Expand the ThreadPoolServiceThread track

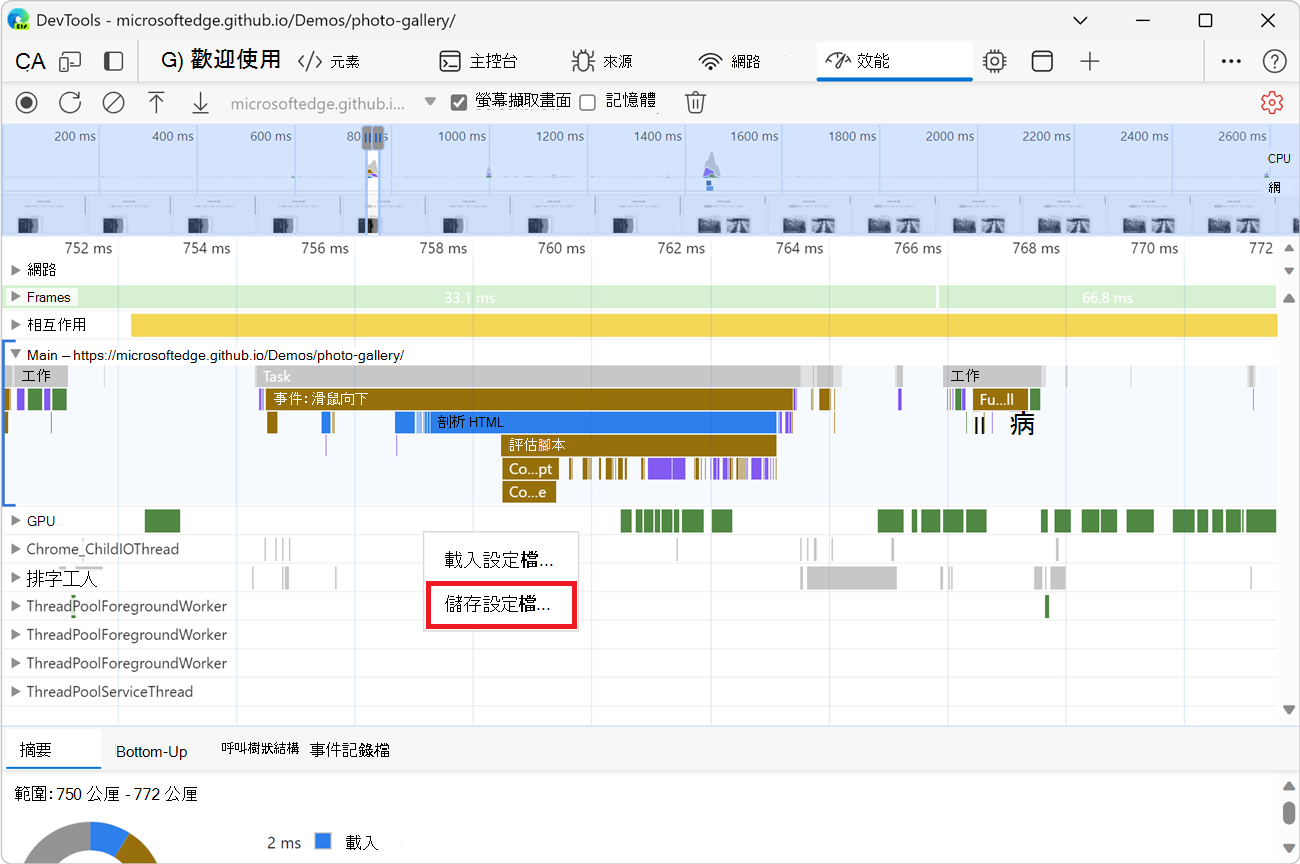[x=15, y=692]
